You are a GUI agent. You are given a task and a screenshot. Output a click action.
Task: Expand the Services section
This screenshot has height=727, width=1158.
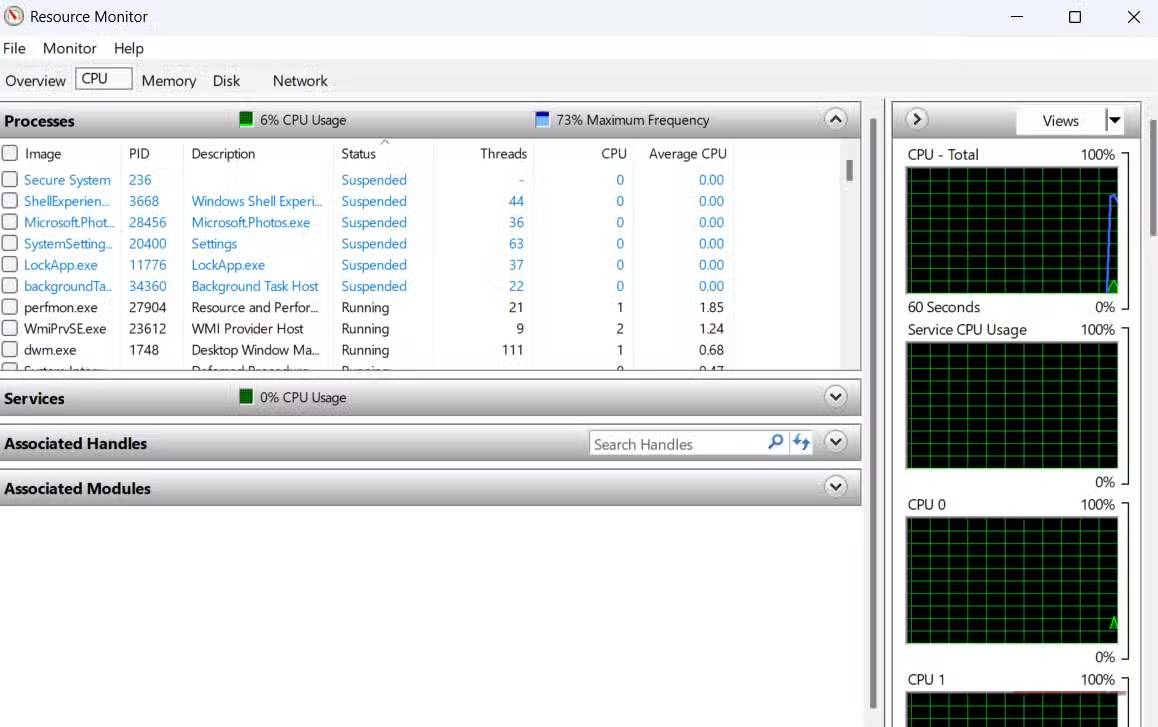point(836,397)
